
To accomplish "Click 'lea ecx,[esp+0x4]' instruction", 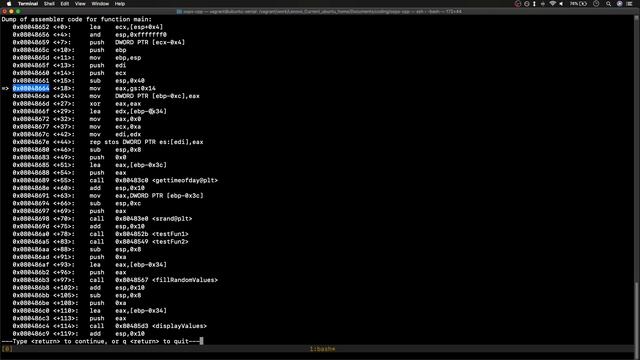I will coord(126,27).
